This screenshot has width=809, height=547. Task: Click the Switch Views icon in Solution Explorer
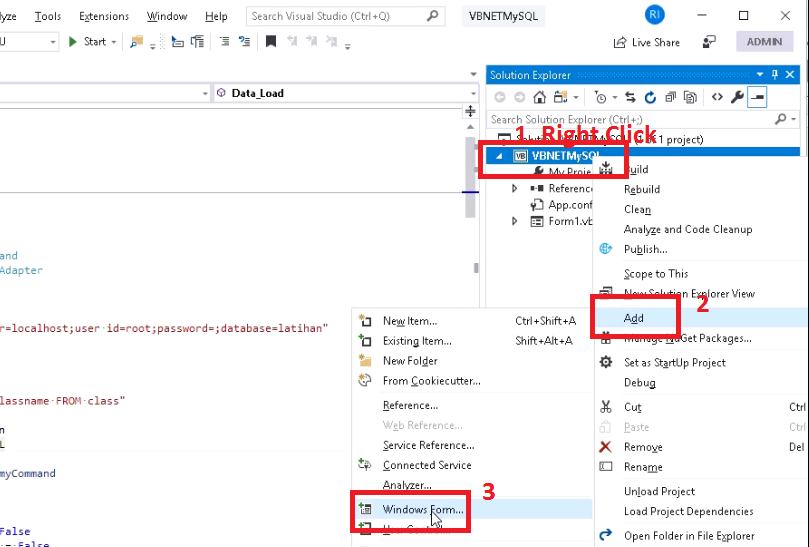pos(560,97)
